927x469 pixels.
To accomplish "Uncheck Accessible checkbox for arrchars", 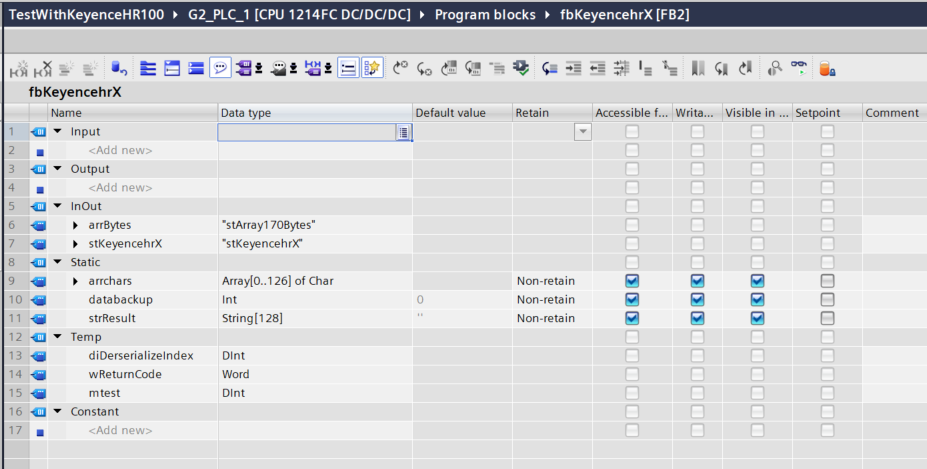I will click(632, 281).
